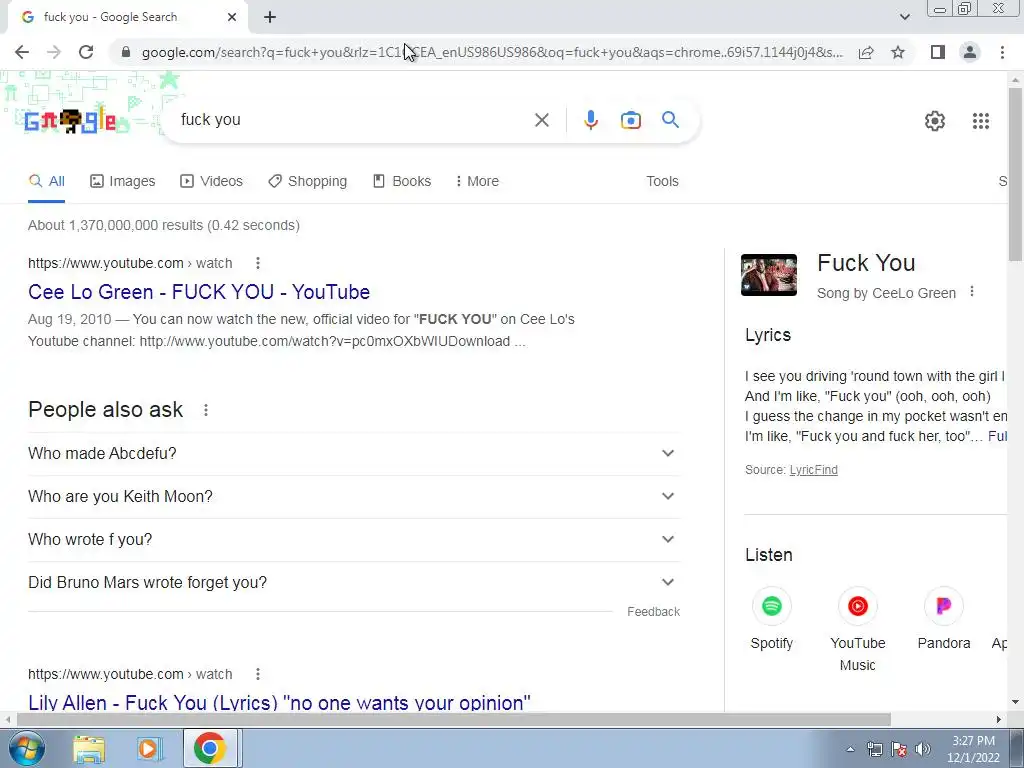
Task: Close the Google Search tab
Action: 232,18
